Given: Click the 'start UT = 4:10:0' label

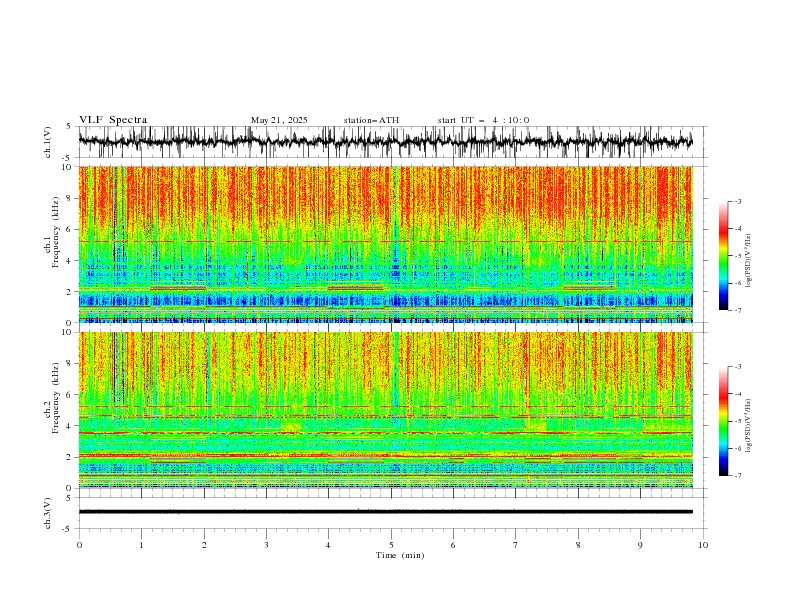Looking at the screenshot, I should click(x=483, y=120).
